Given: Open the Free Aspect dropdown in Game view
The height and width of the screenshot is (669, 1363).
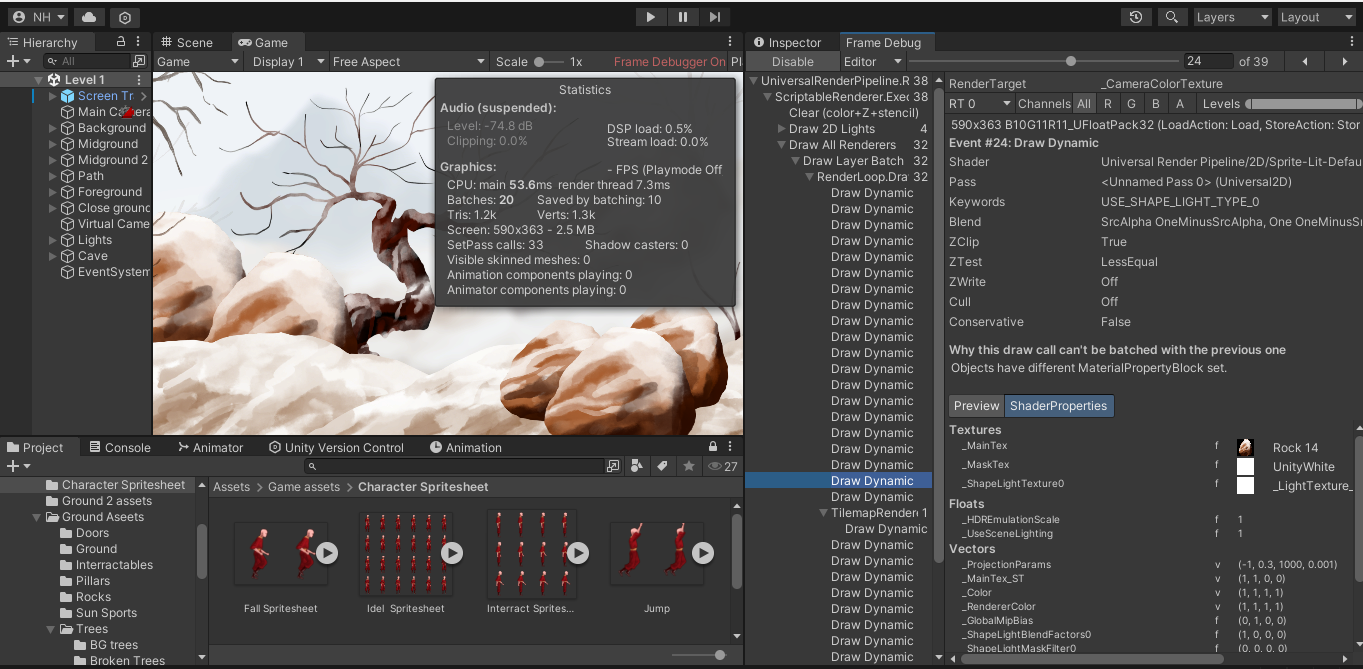Looking at the screenshot, I should [407, 61].
